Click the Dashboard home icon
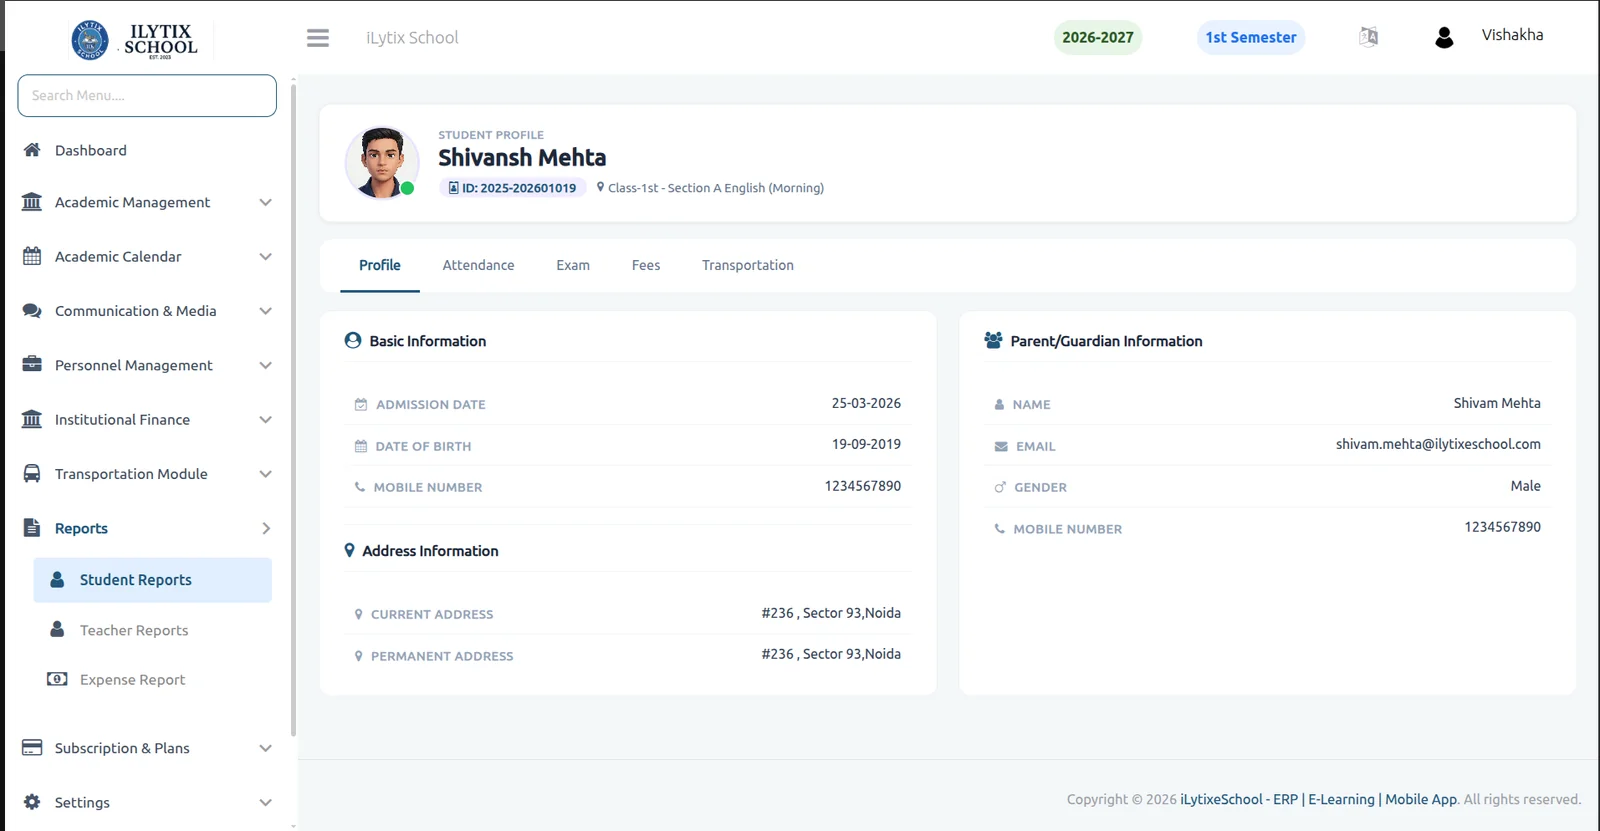1600x831 pixels. coord(32,150)
